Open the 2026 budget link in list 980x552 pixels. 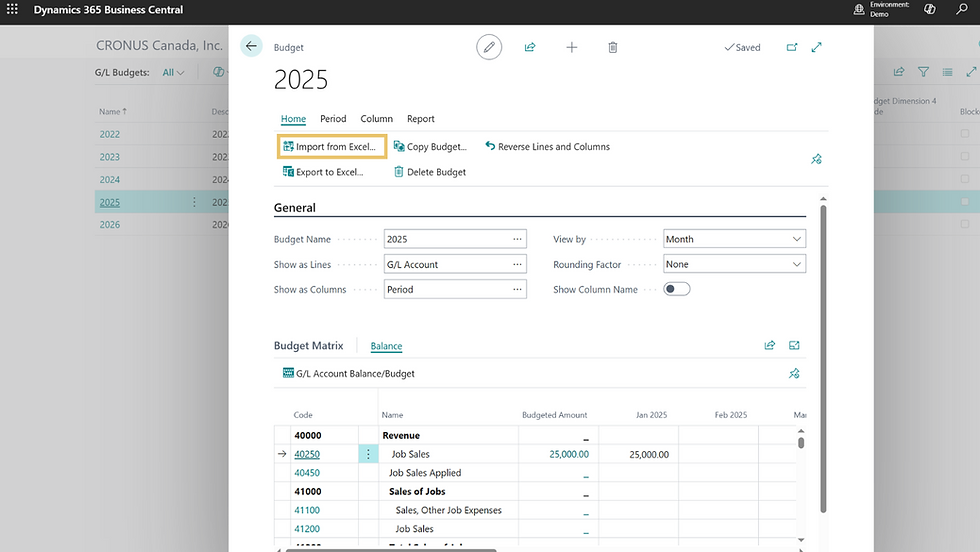click(109, 224)
